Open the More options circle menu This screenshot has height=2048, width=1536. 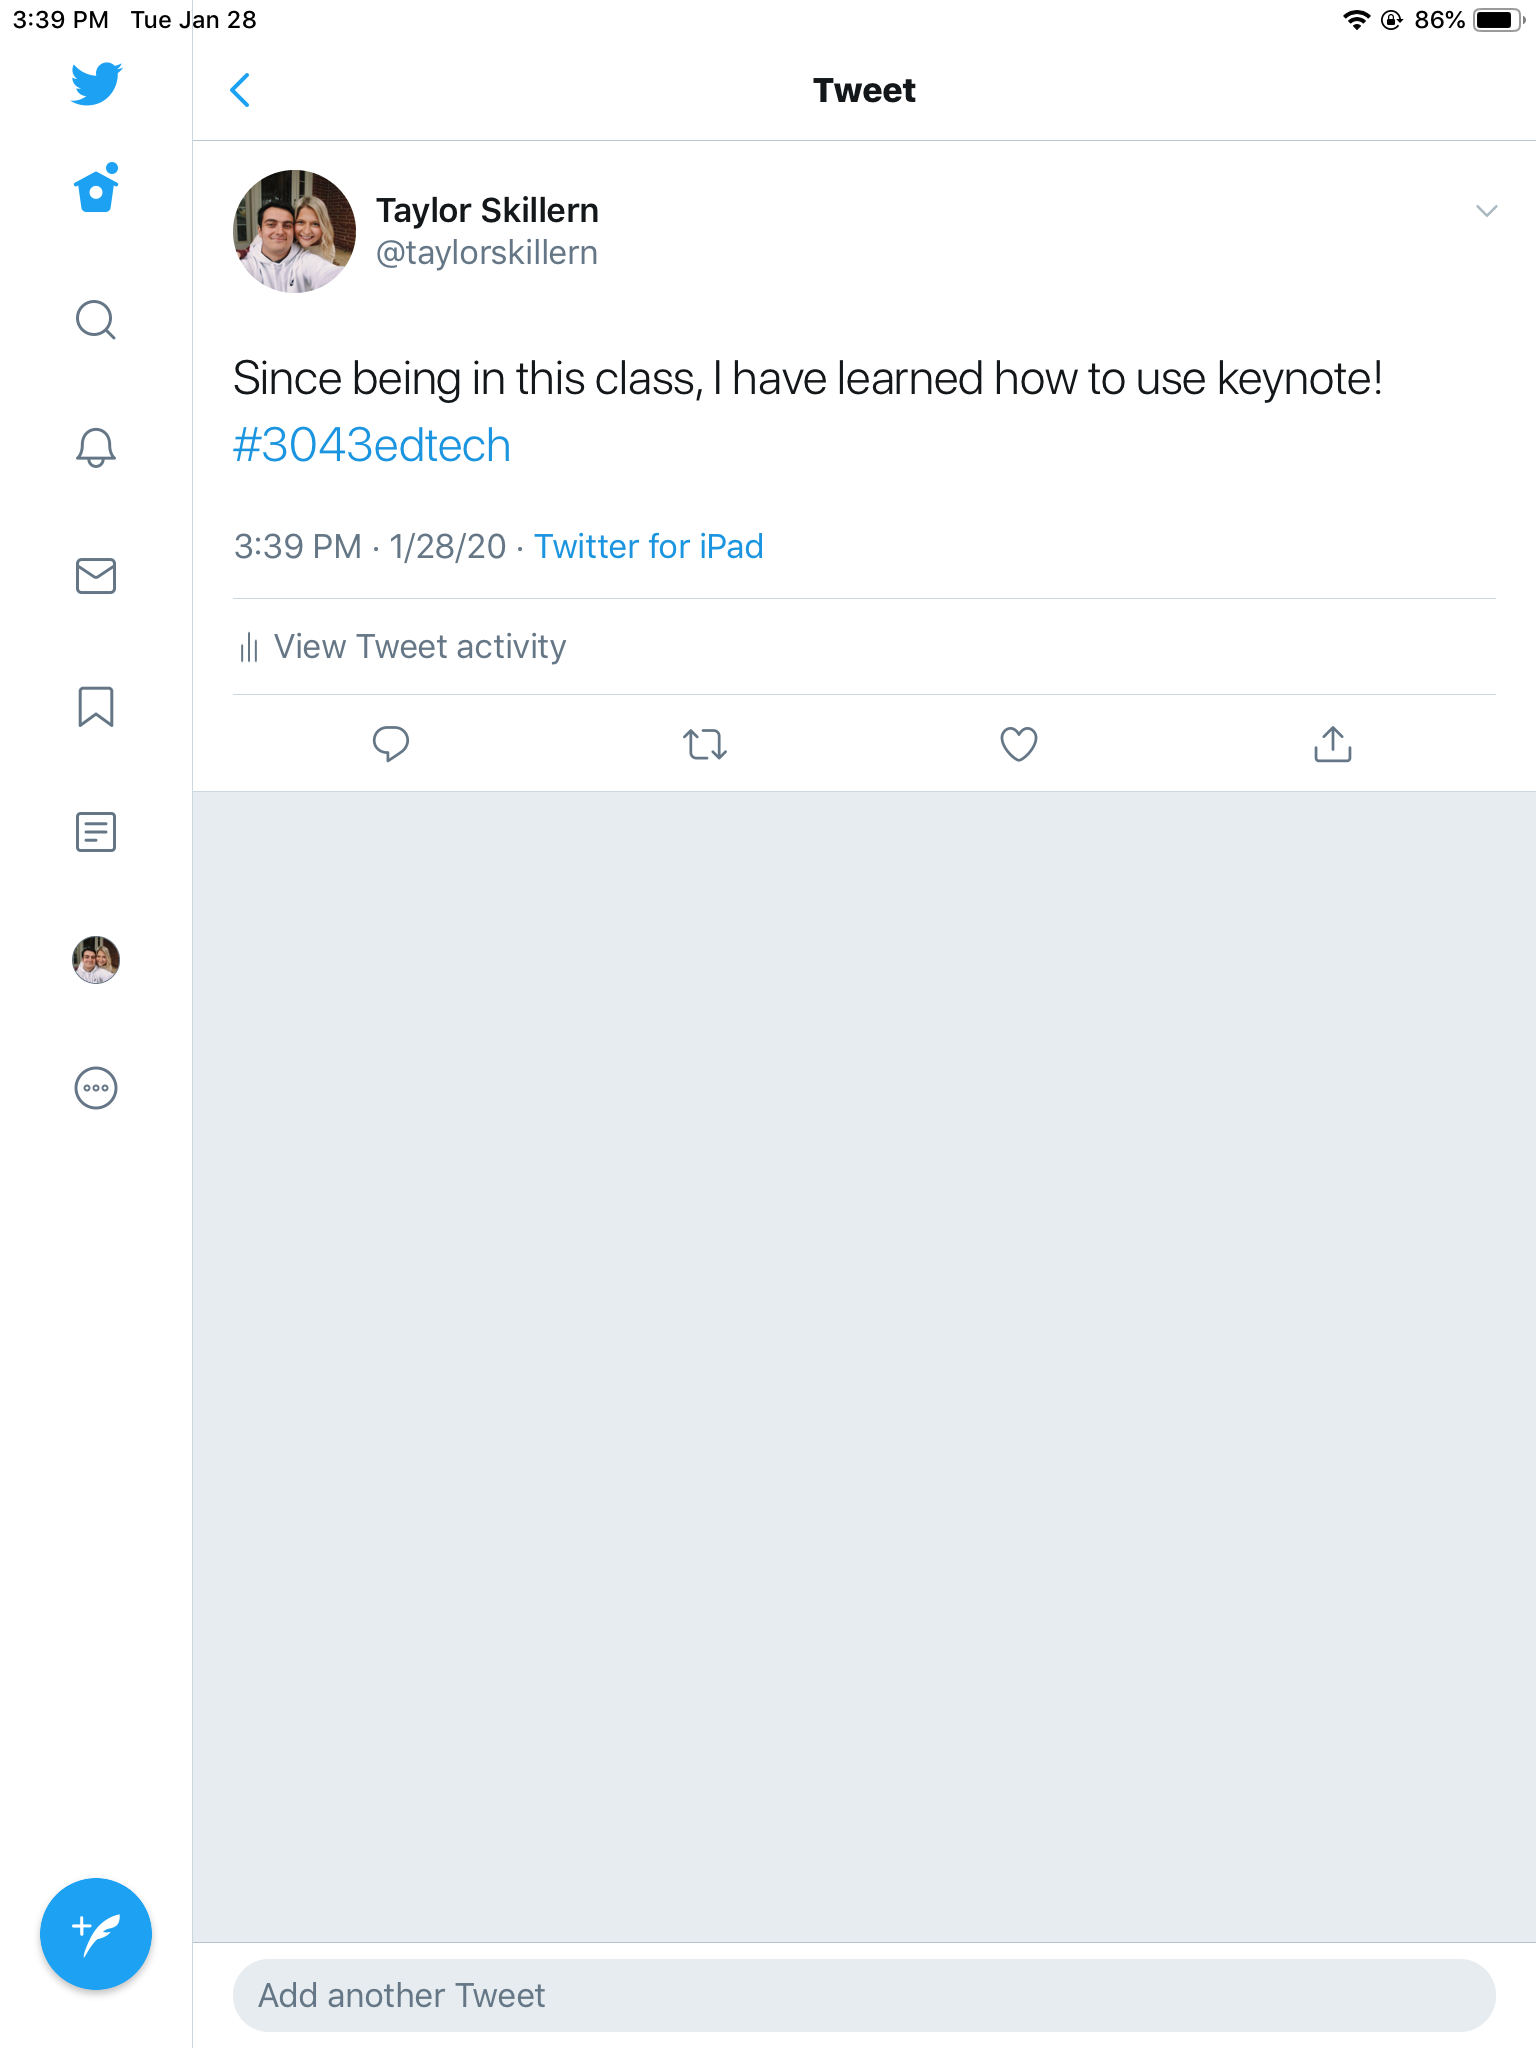[96, 1088]
